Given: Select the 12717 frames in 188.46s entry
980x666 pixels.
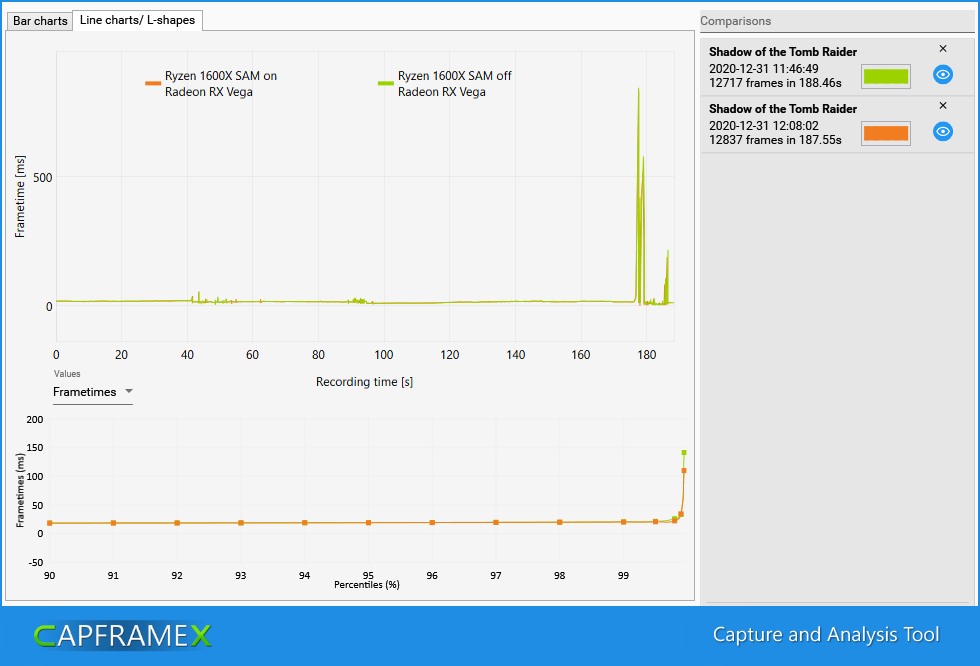Looking at the screenshot, I should coord(837,67).
